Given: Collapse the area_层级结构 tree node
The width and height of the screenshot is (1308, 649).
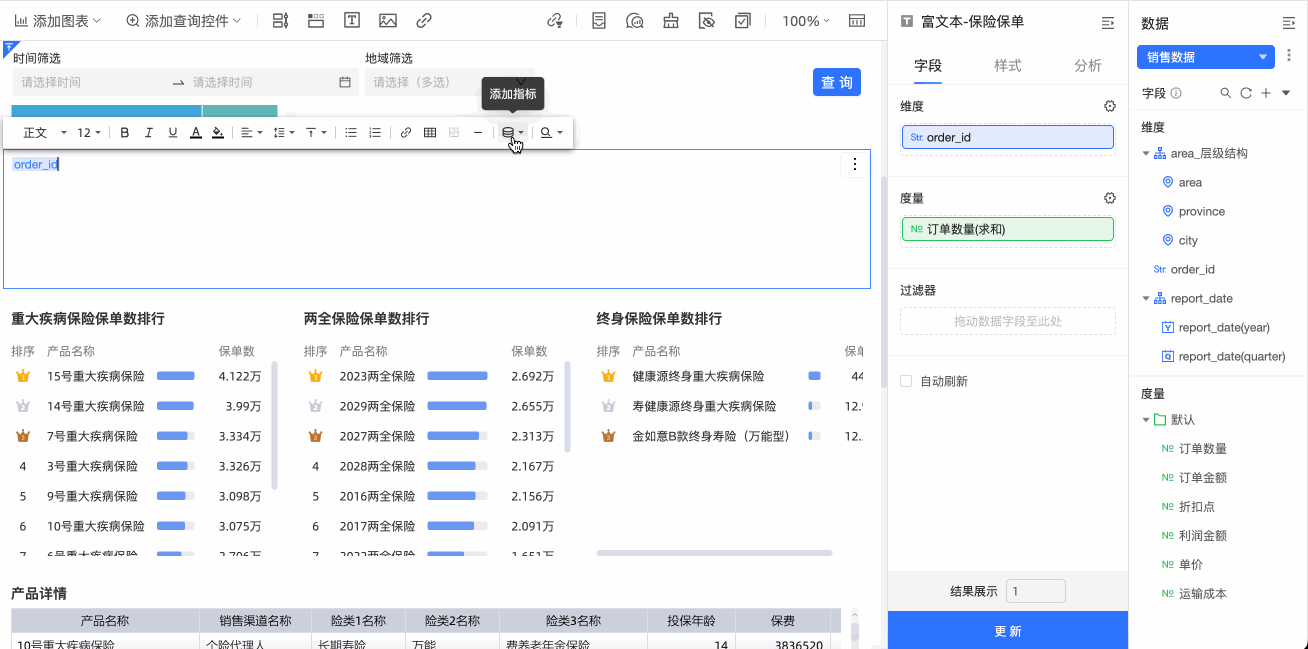Looking at the screenshot, I should tap(1146, 154).
